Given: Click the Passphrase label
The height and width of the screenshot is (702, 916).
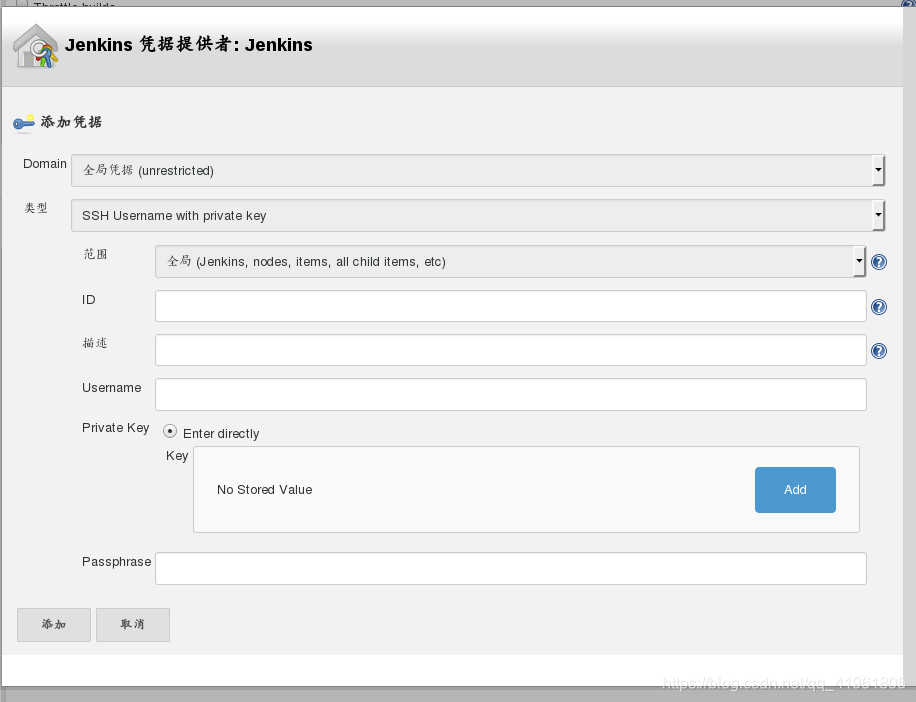Looking at the screenshot, I should (116, 562).
